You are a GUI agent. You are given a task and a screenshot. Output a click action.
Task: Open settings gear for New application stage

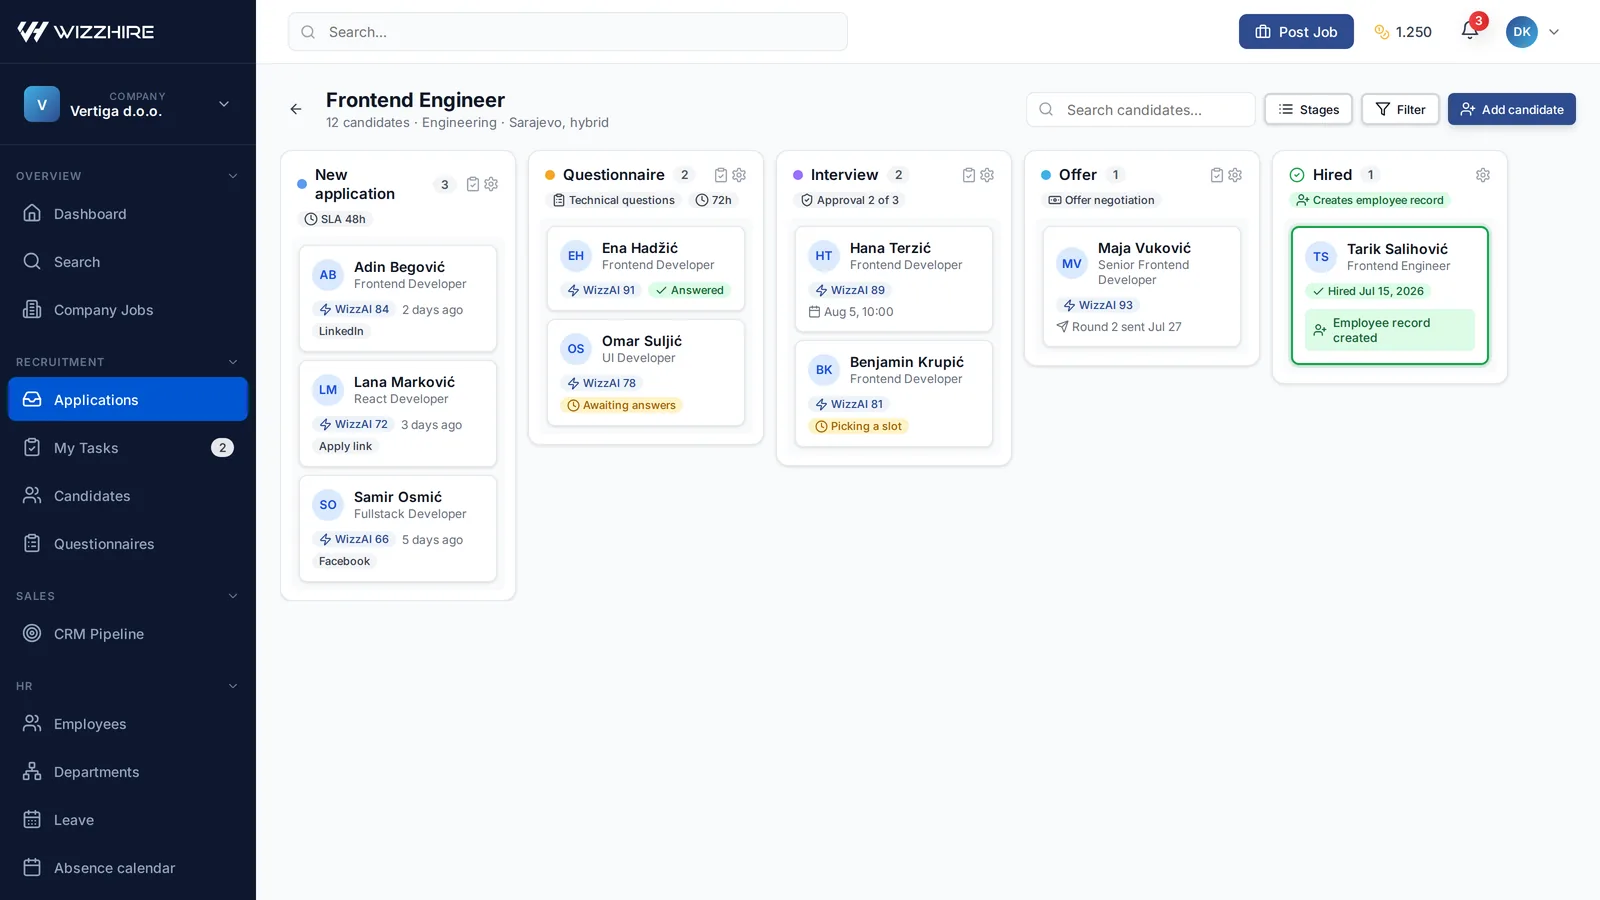[x=491, y=184]
